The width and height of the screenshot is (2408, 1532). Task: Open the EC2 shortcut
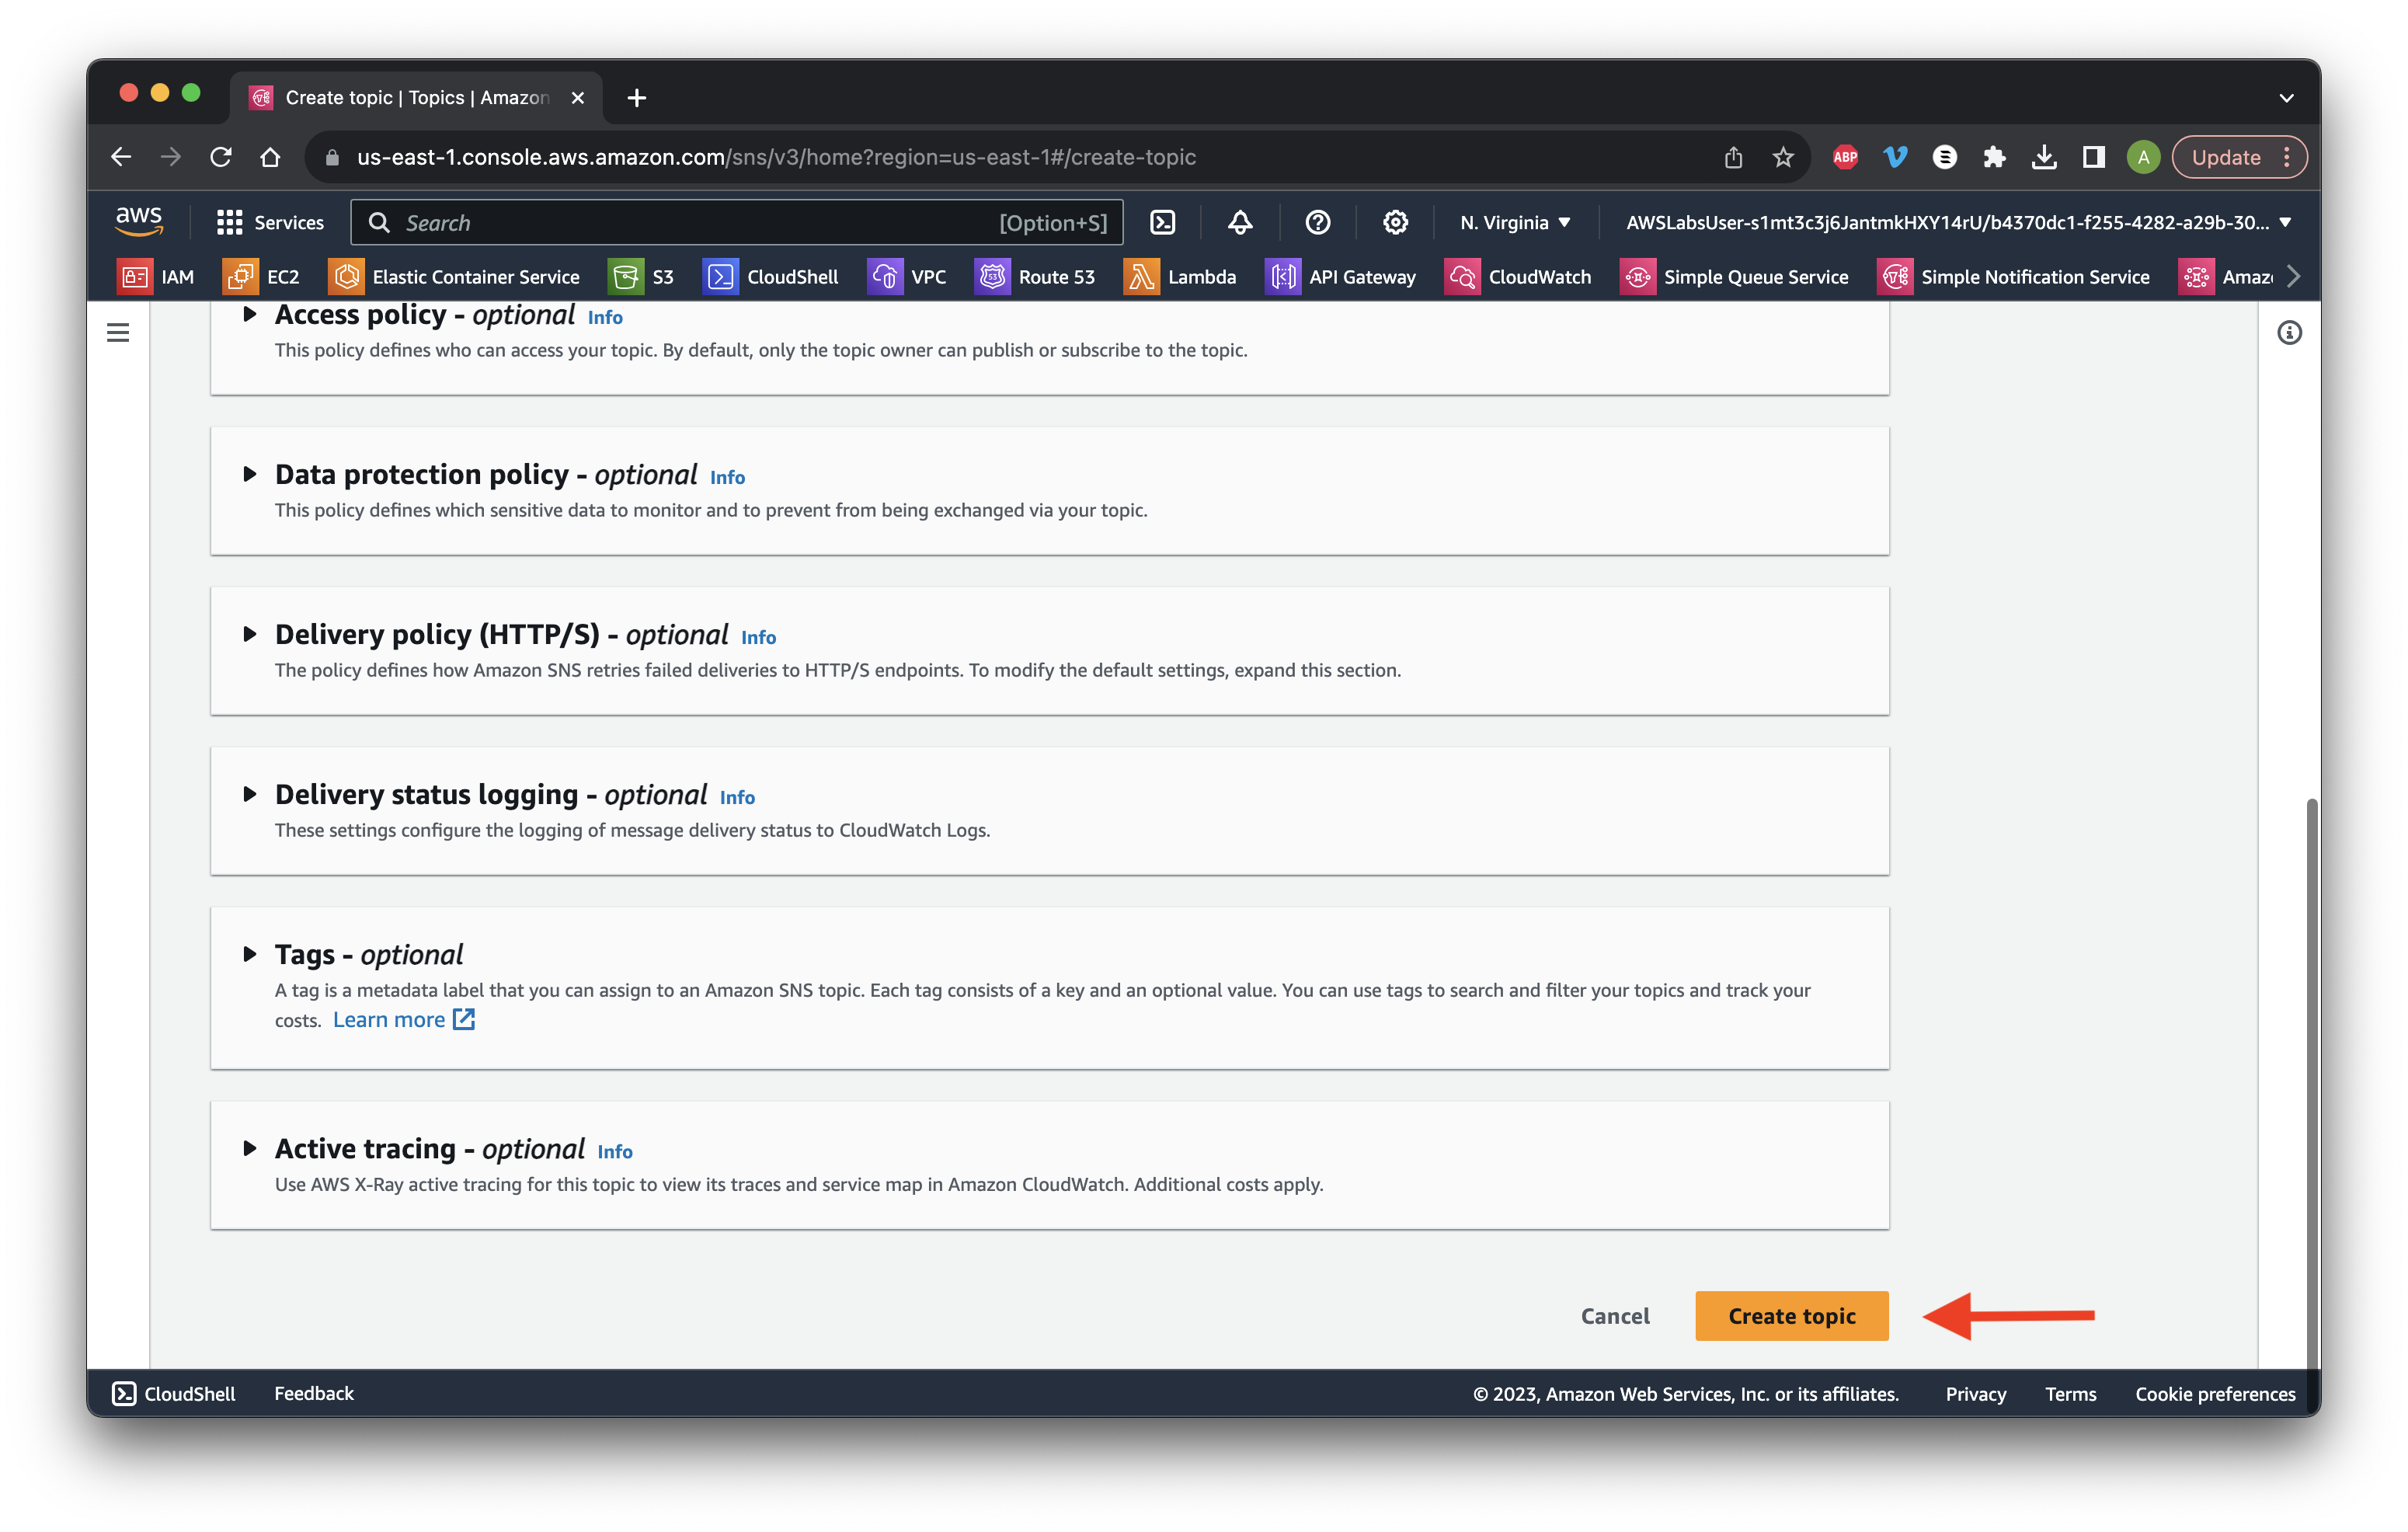pyautogui.click(x=262, y=277)
